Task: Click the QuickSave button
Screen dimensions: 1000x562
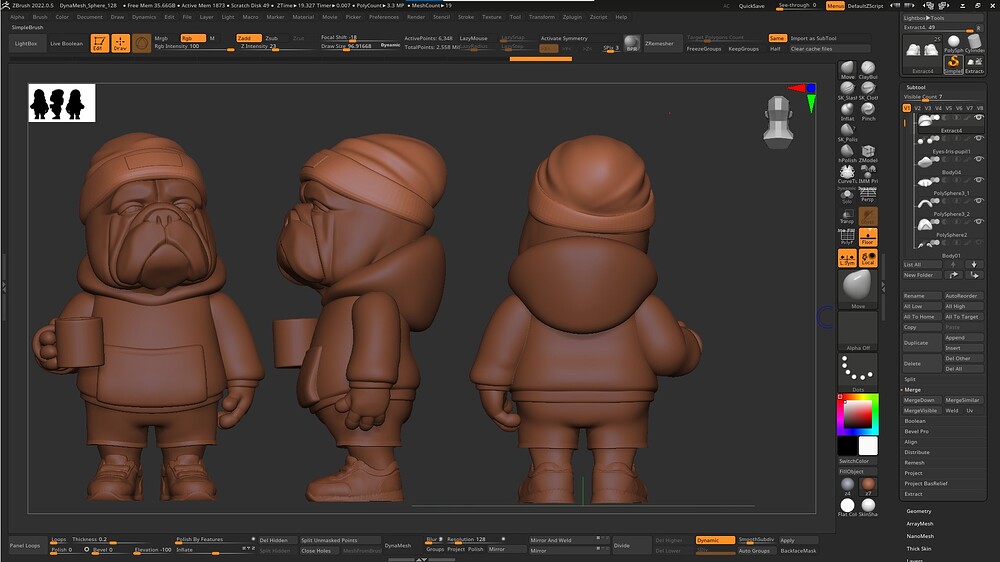Action: (x=751, y=6)
